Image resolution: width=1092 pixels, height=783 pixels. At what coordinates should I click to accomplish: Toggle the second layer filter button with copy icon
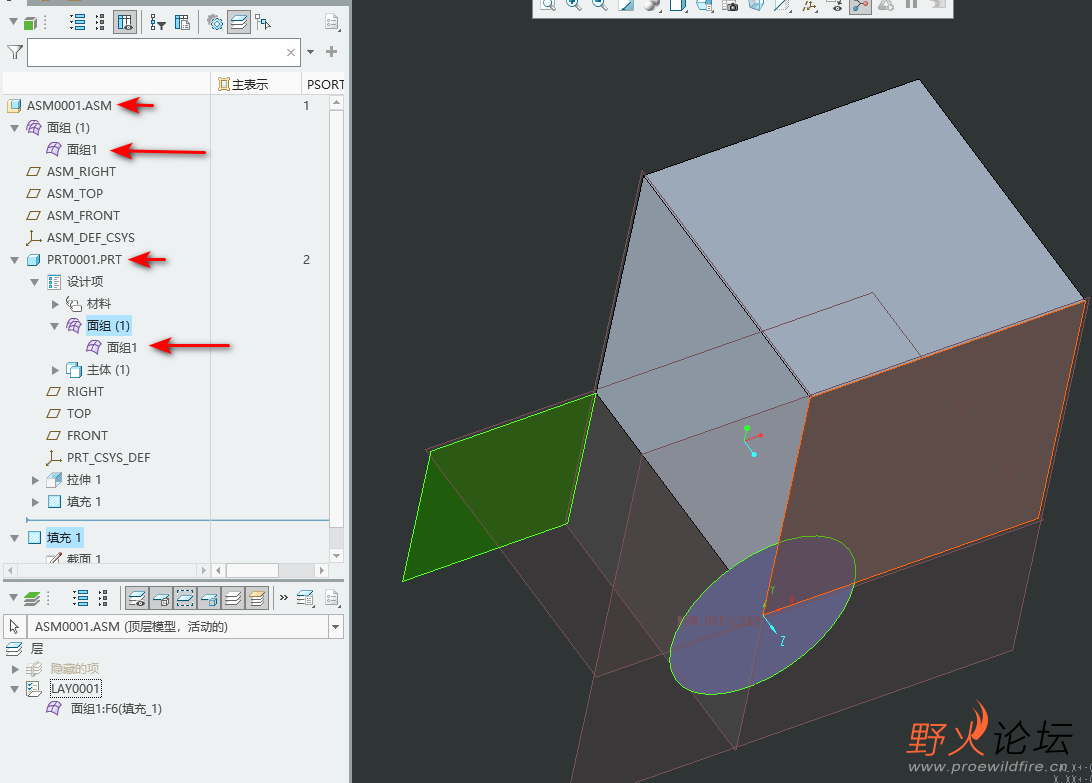161,598
